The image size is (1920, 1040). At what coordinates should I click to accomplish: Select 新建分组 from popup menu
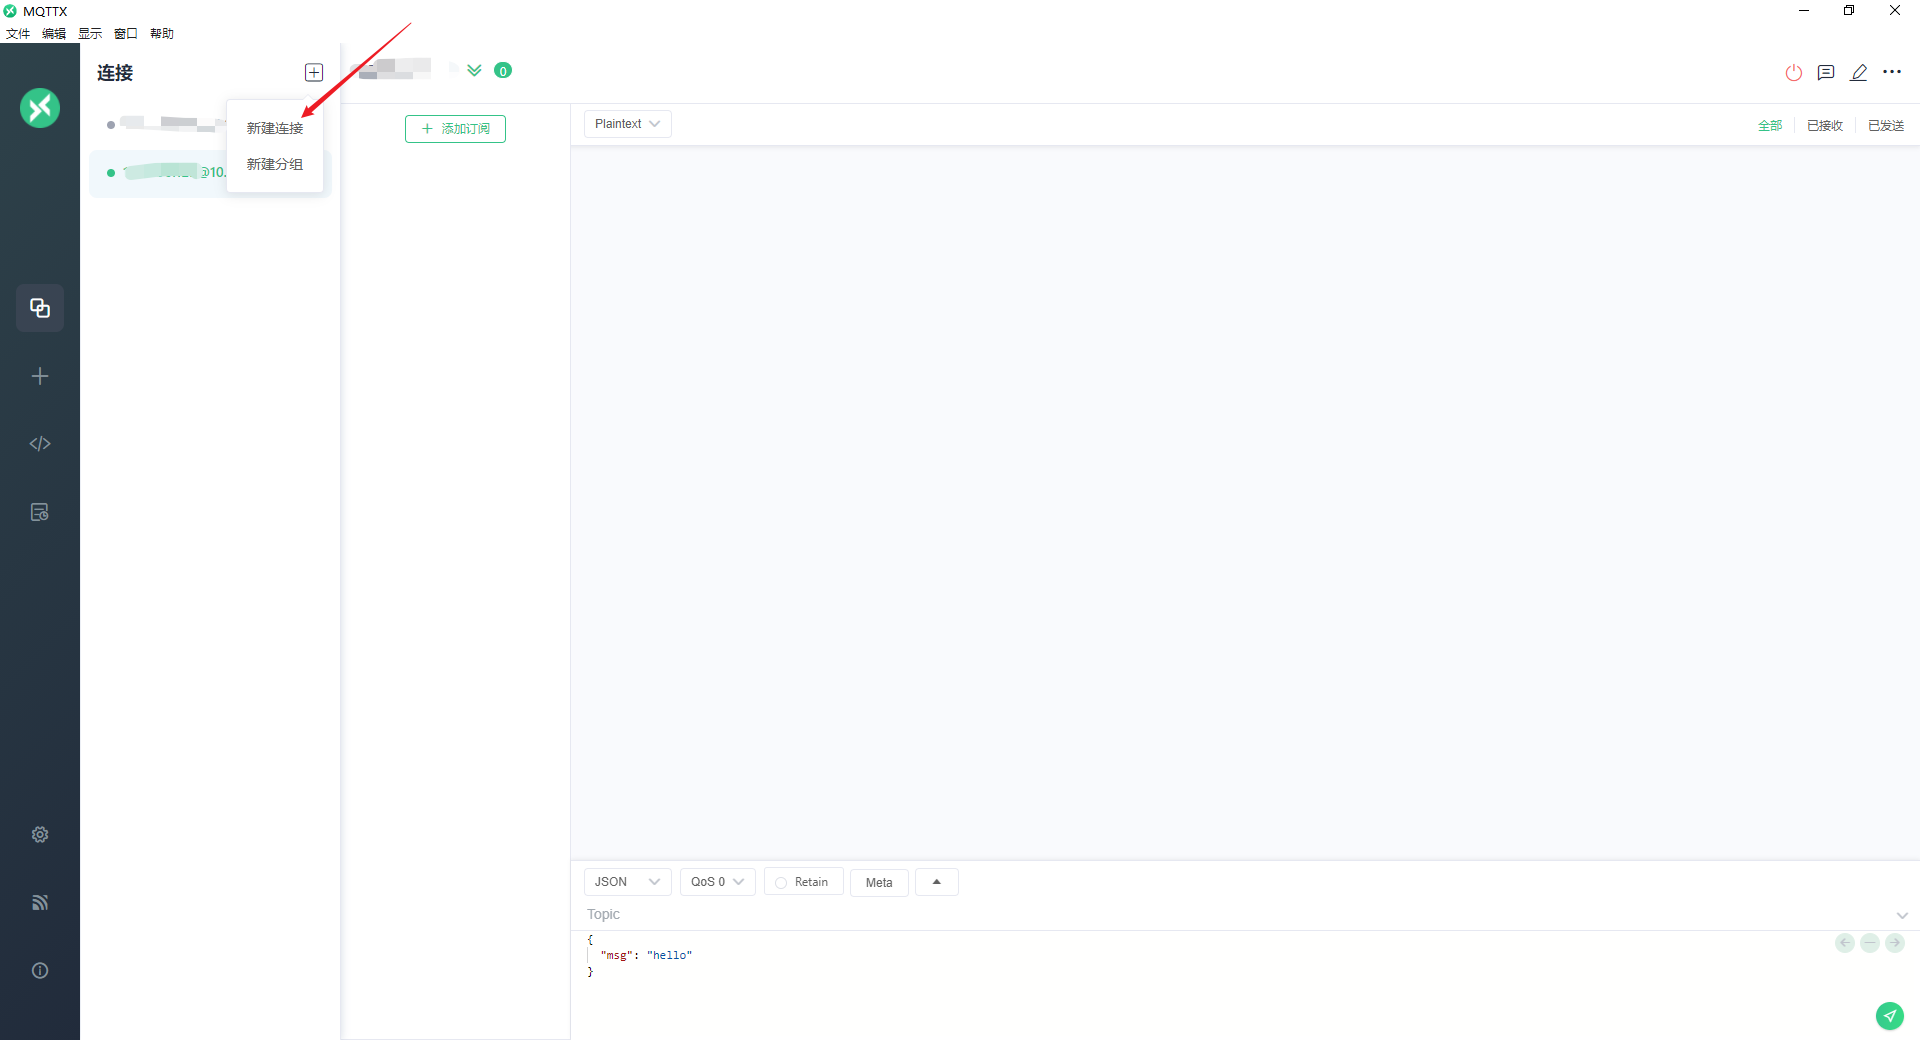point(275,164)
